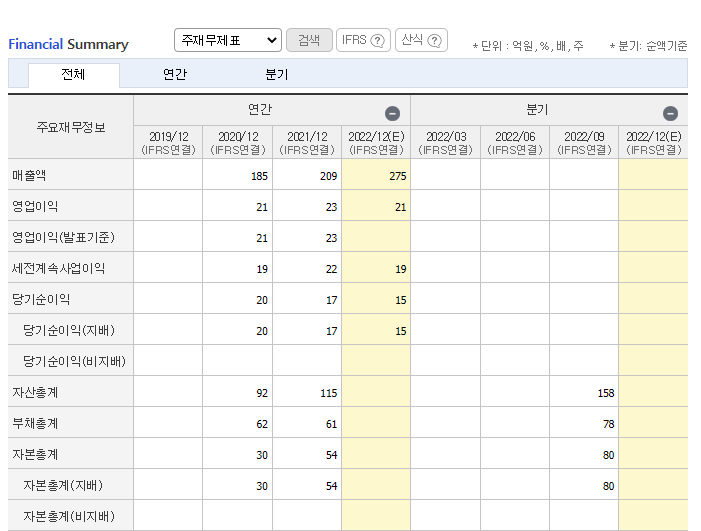The height and width of the screenshot is (531, 701).
Task: Collapse the 분기 column group
Action: point(670,114)
